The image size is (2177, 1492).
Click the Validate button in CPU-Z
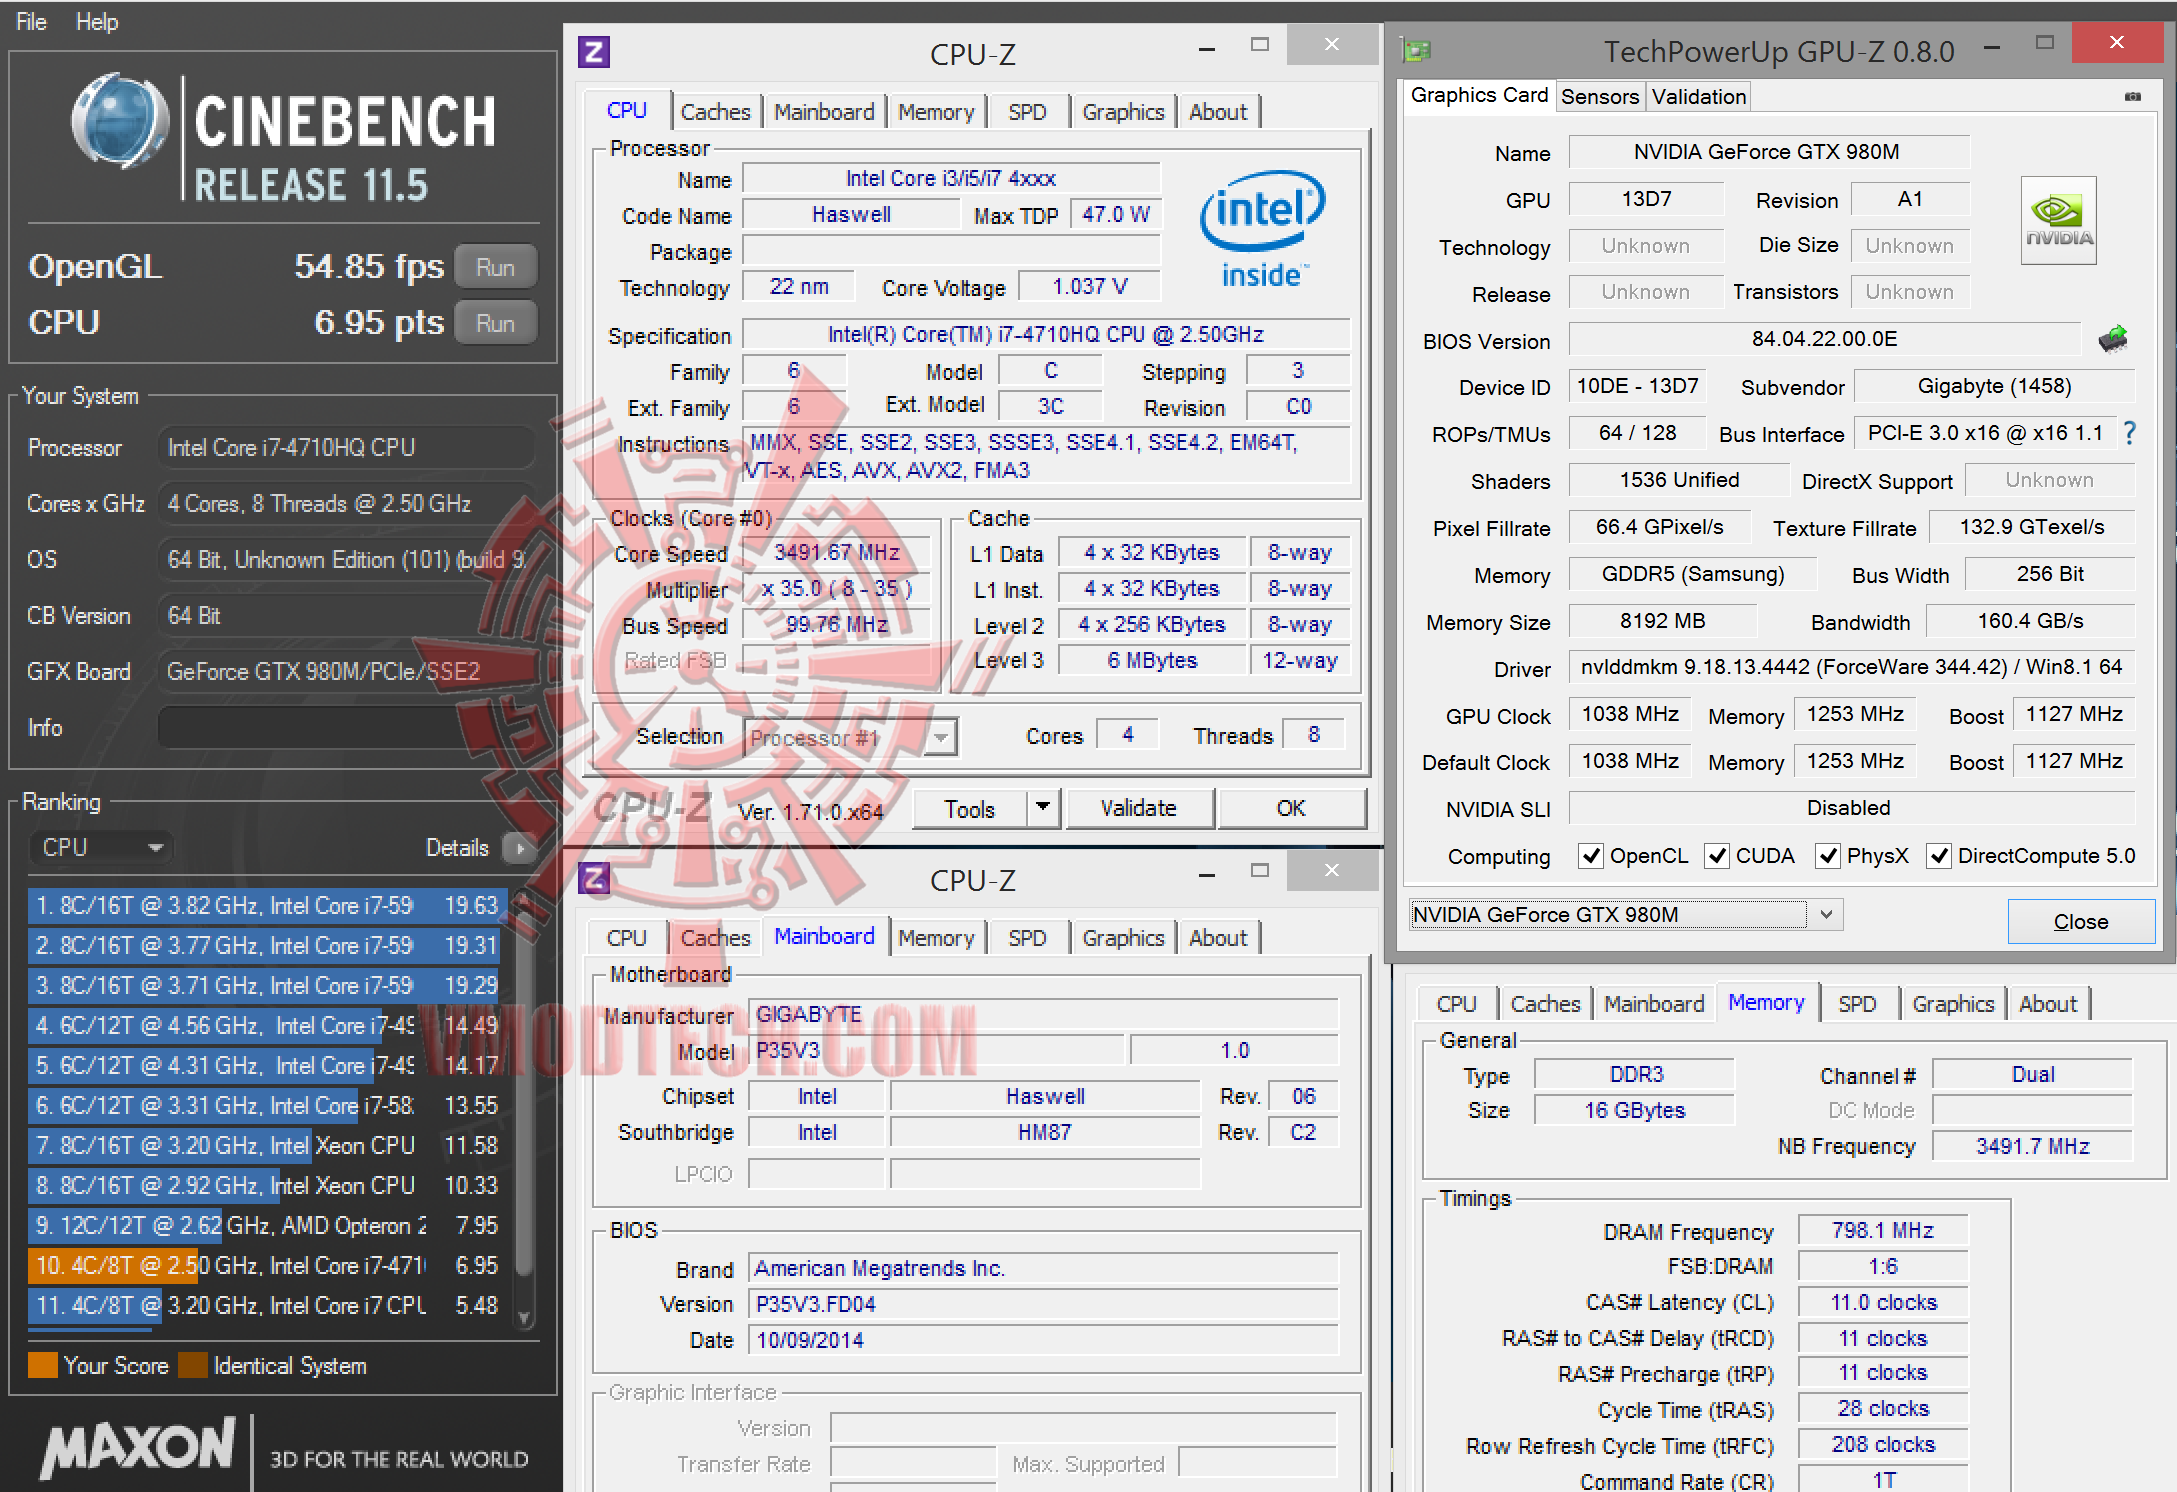click(1139, 808)
